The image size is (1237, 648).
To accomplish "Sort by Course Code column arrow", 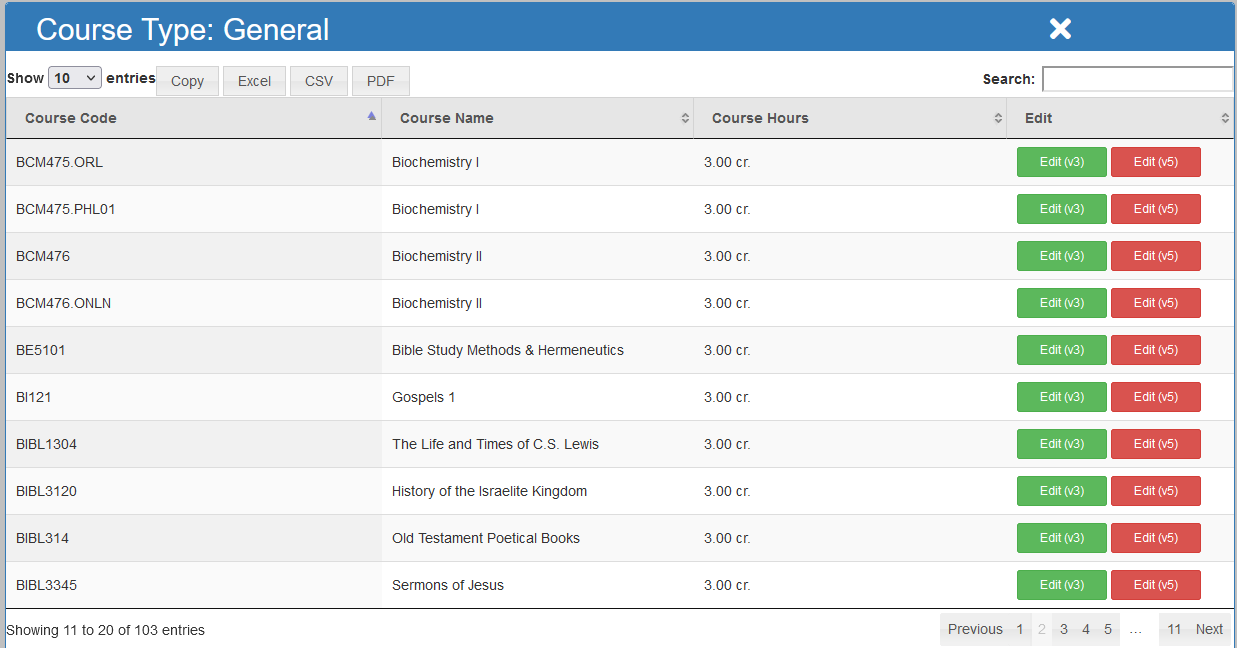I will tap(372, 117).
